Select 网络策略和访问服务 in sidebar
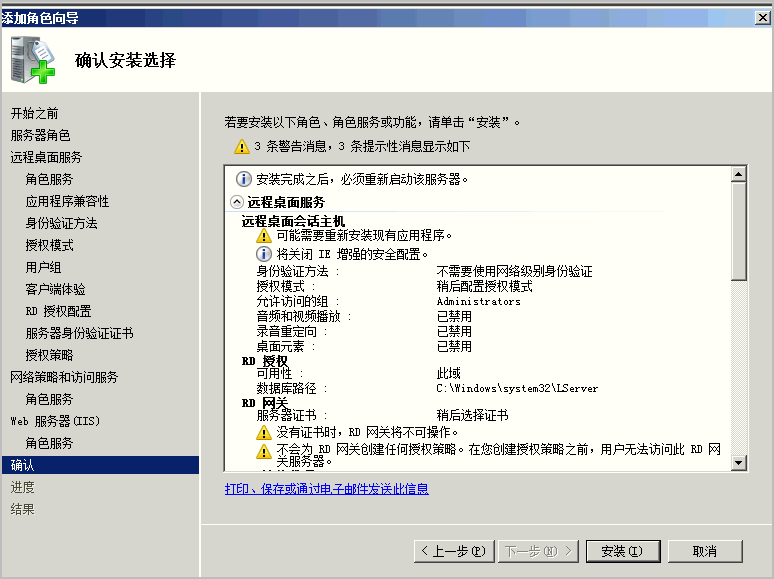The height and width of the screenshot is (579, 774). click(64, 377)
